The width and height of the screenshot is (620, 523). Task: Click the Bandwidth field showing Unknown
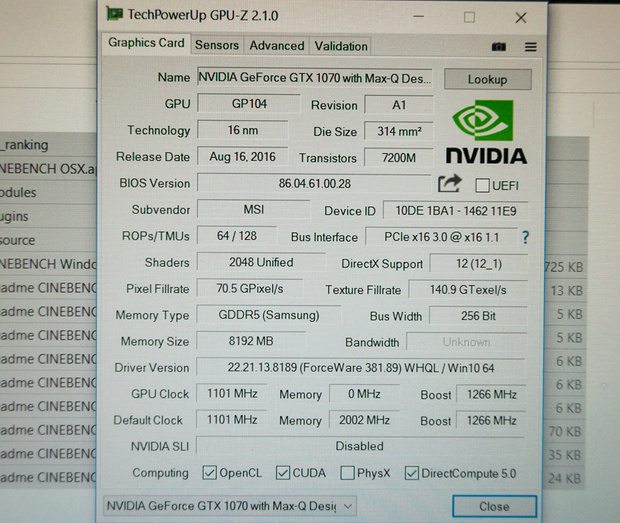[x=467, y=342]
